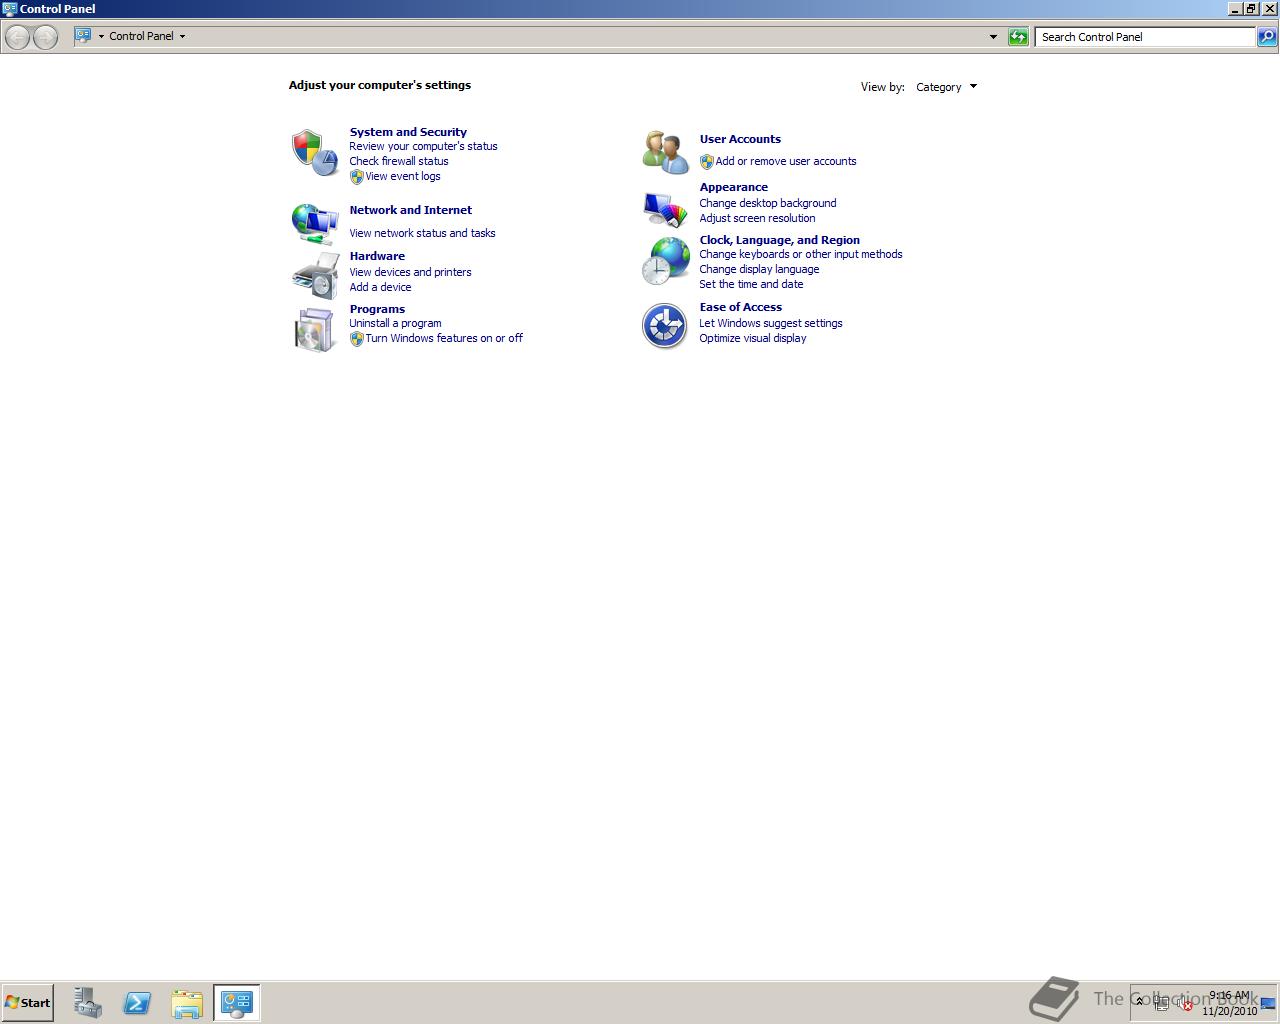Open the Network and Internet globe icon
Screen dimensions: 1280x1024
point(315,223)
